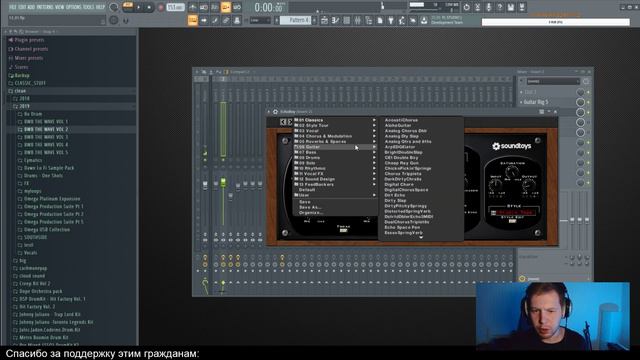Select 'Dawn Lo Fi Sample Pack' folder
The width and height of the screenshot is (640, 360).
coord(49,168)
